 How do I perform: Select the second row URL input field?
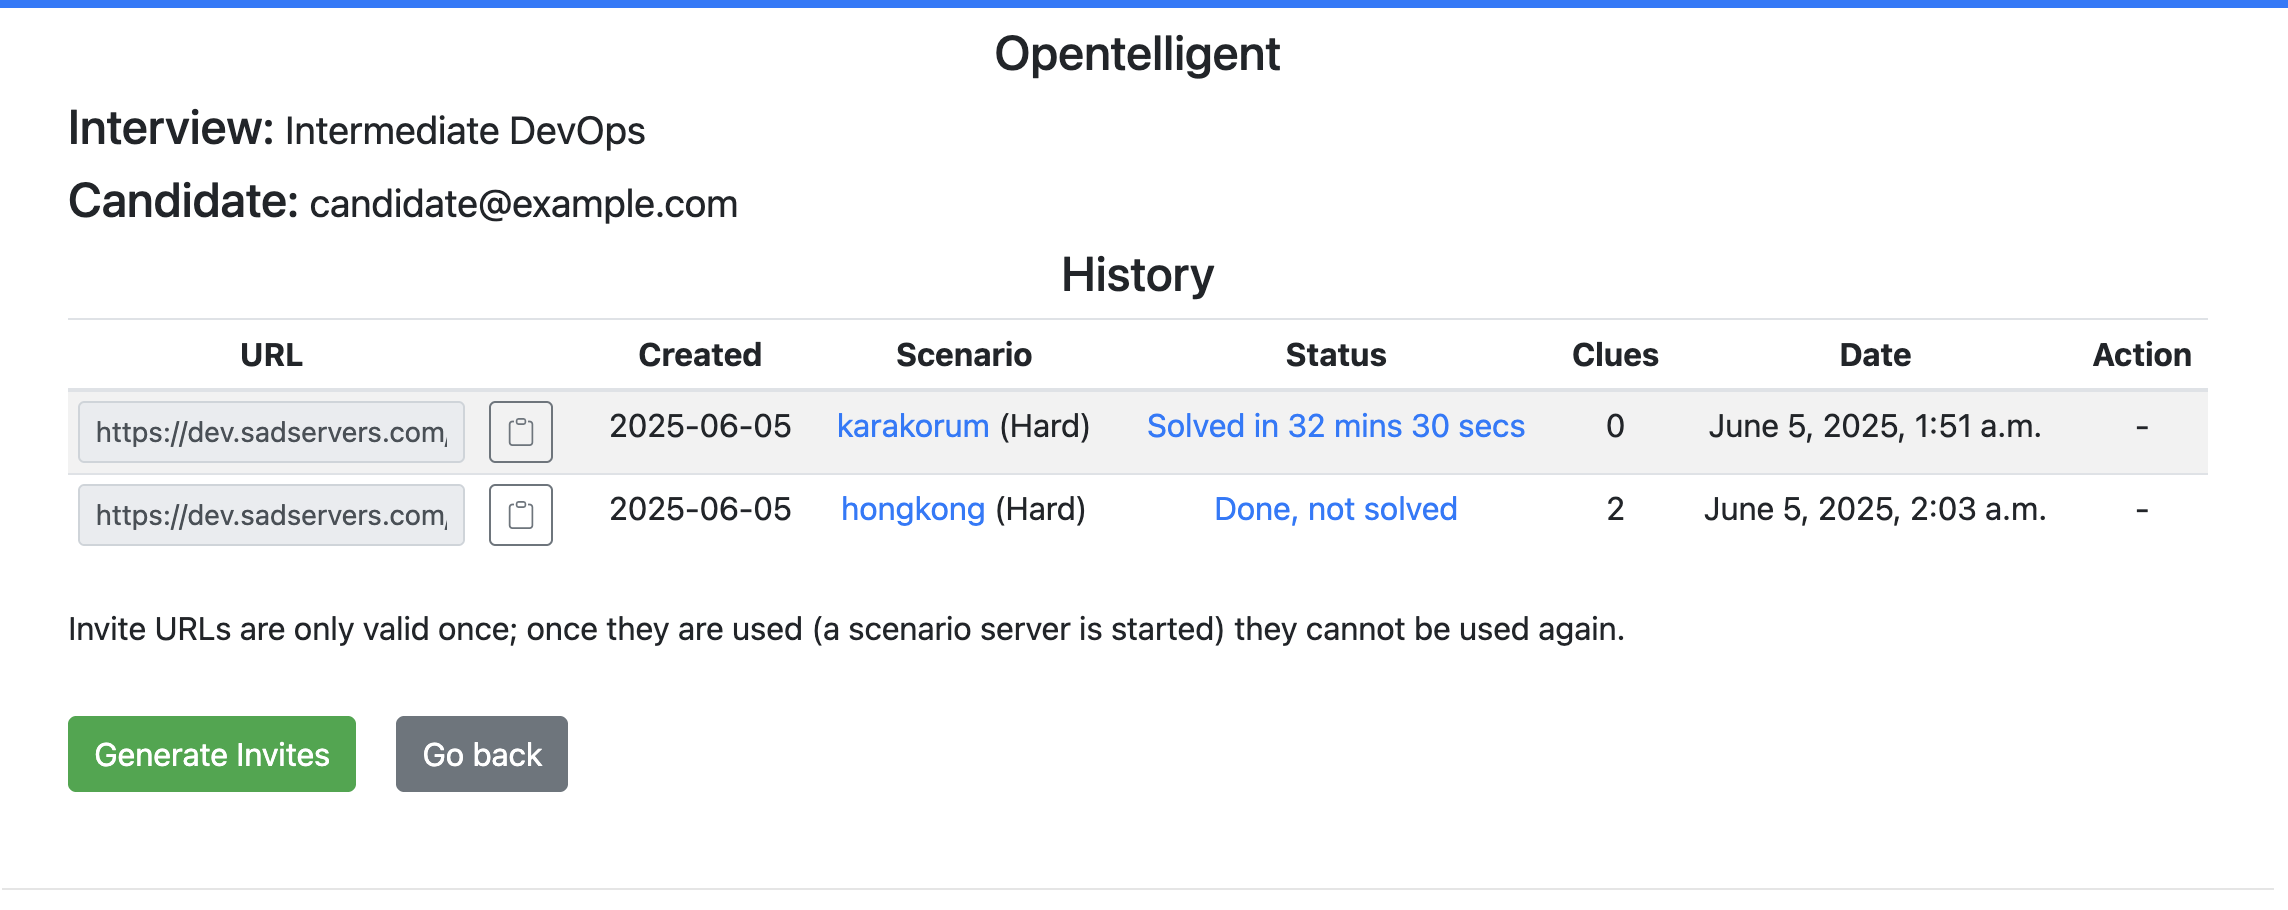pos(271,515)
